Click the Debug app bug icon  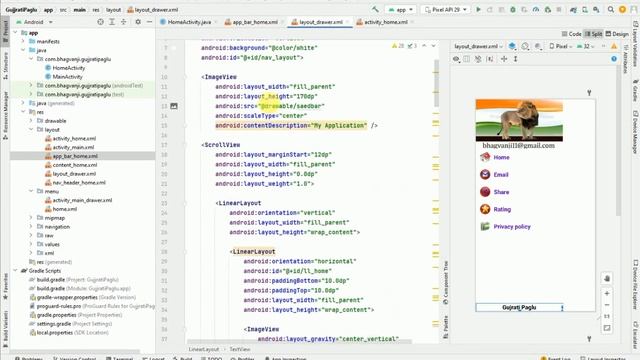513,9
